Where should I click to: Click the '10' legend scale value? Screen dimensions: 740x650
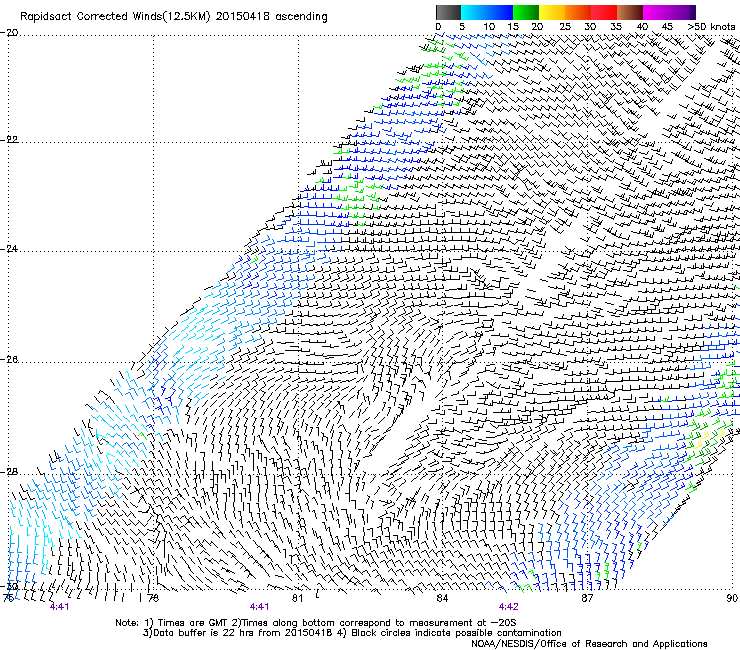pos(489,27)
